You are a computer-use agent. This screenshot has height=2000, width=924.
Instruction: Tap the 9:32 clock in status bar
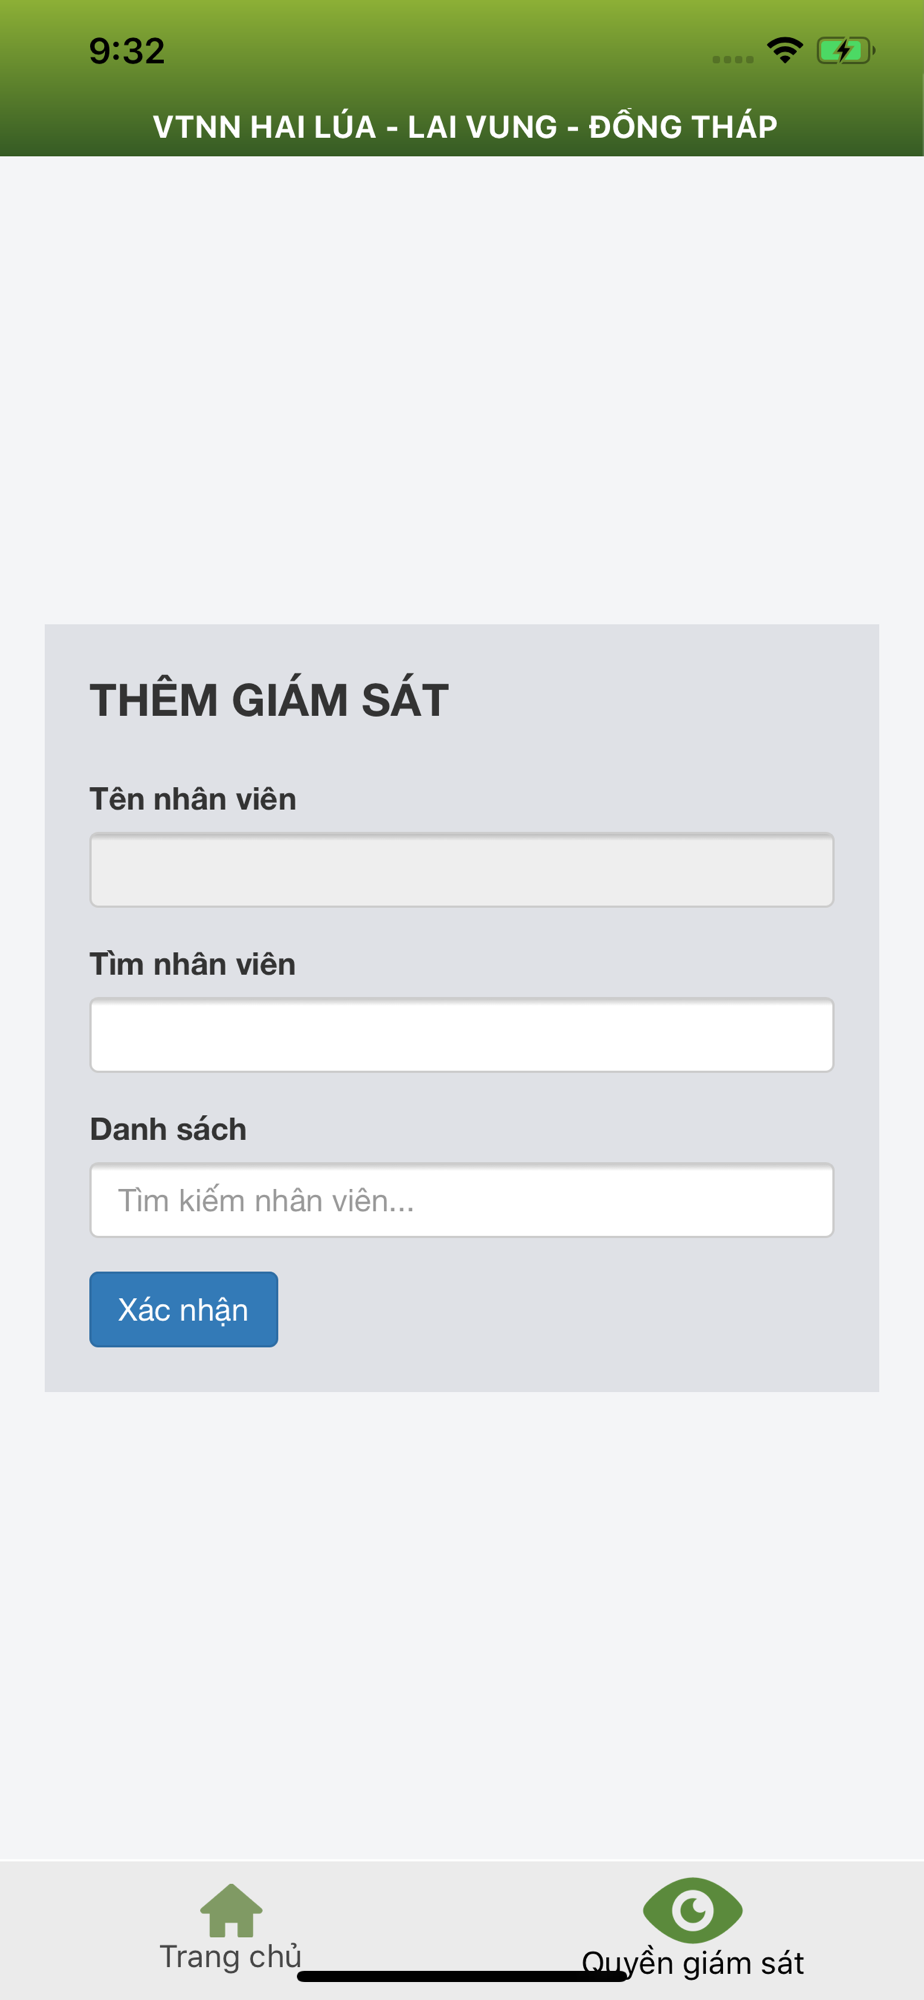point(127,51)
